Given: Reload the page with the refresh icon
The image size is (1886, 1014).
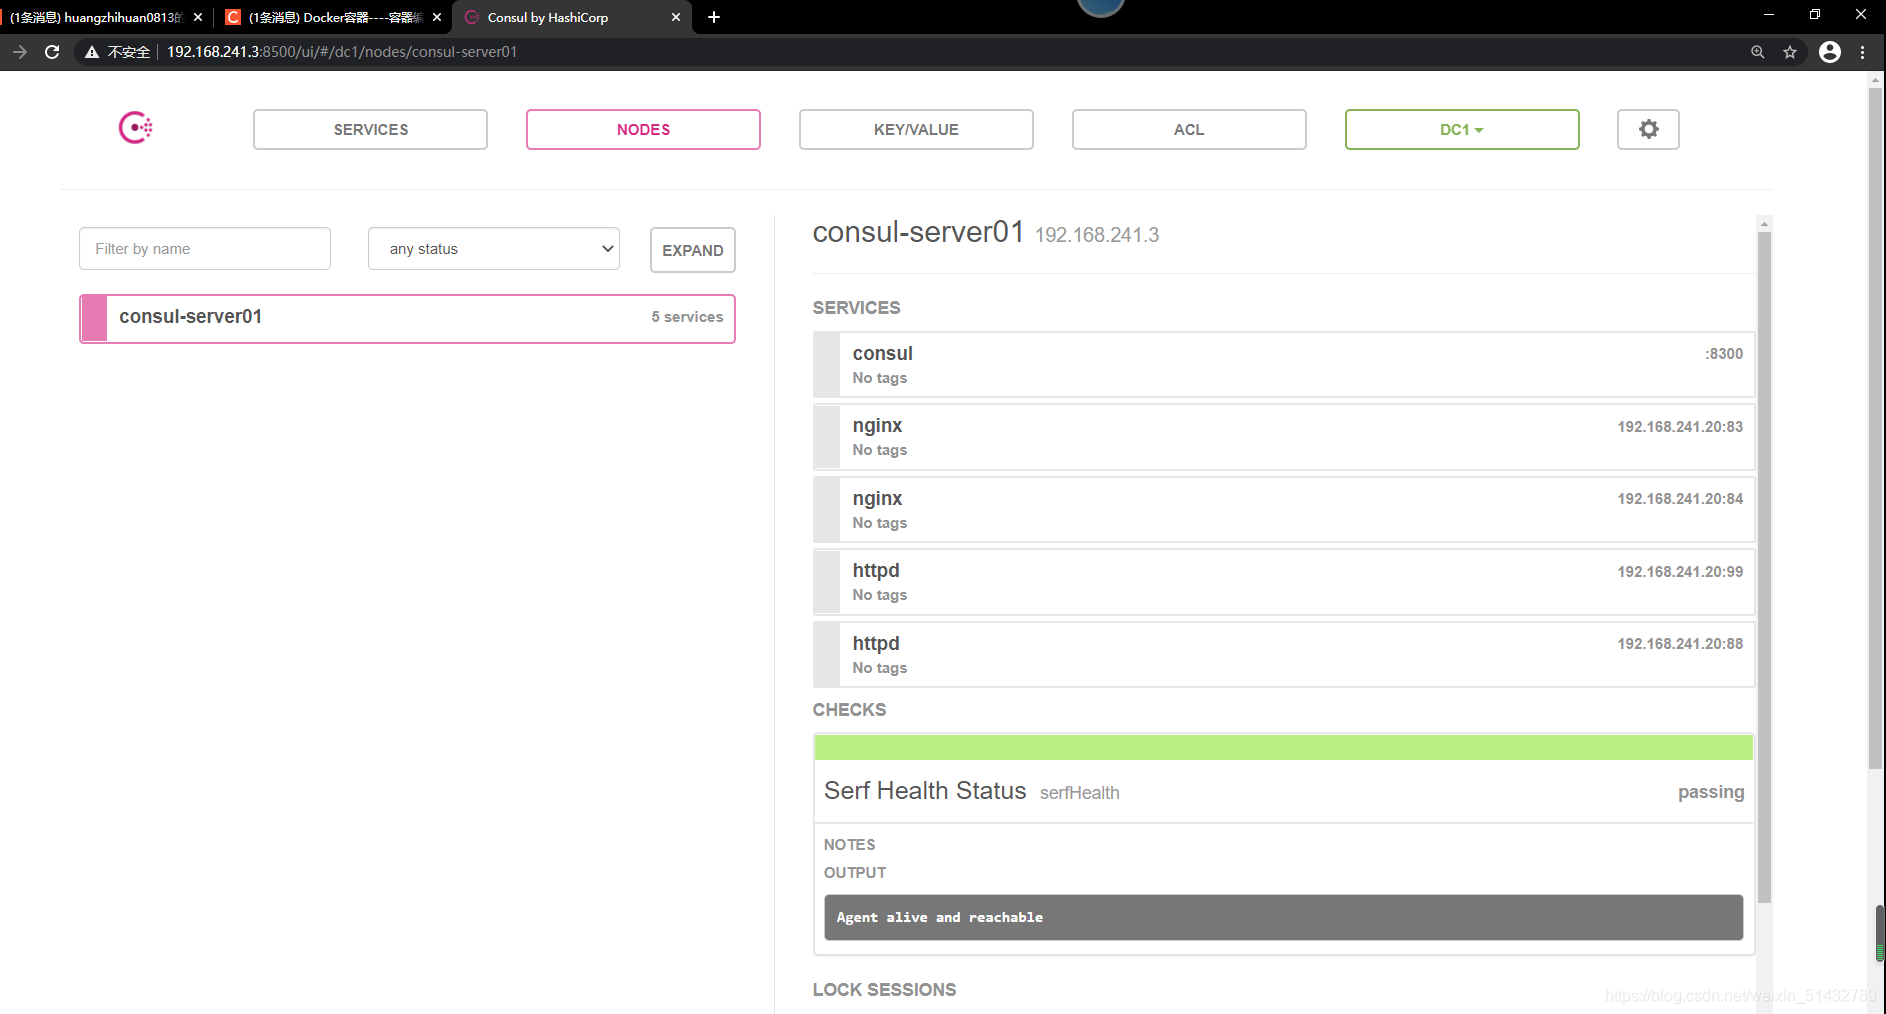Looking at the screenshot, I should tap(52, 52).
